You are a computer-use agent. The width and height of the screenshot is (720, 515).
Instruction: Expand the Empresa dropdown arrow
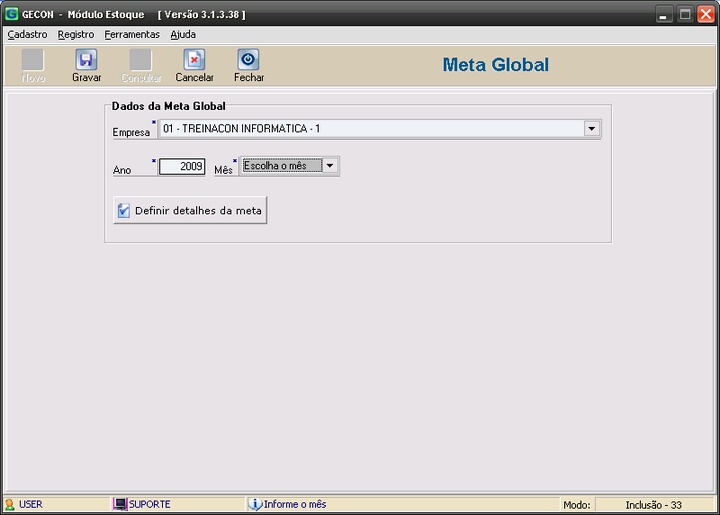pyautogui.click(x=591, y=129)
